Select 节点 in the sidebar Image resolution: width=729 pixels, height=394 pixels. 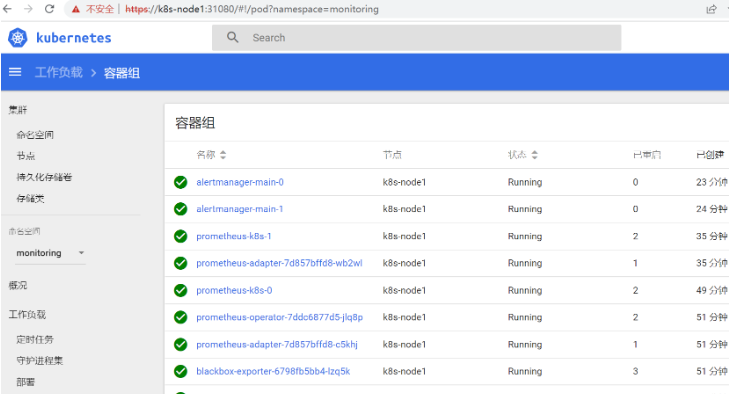coord(26,156)
